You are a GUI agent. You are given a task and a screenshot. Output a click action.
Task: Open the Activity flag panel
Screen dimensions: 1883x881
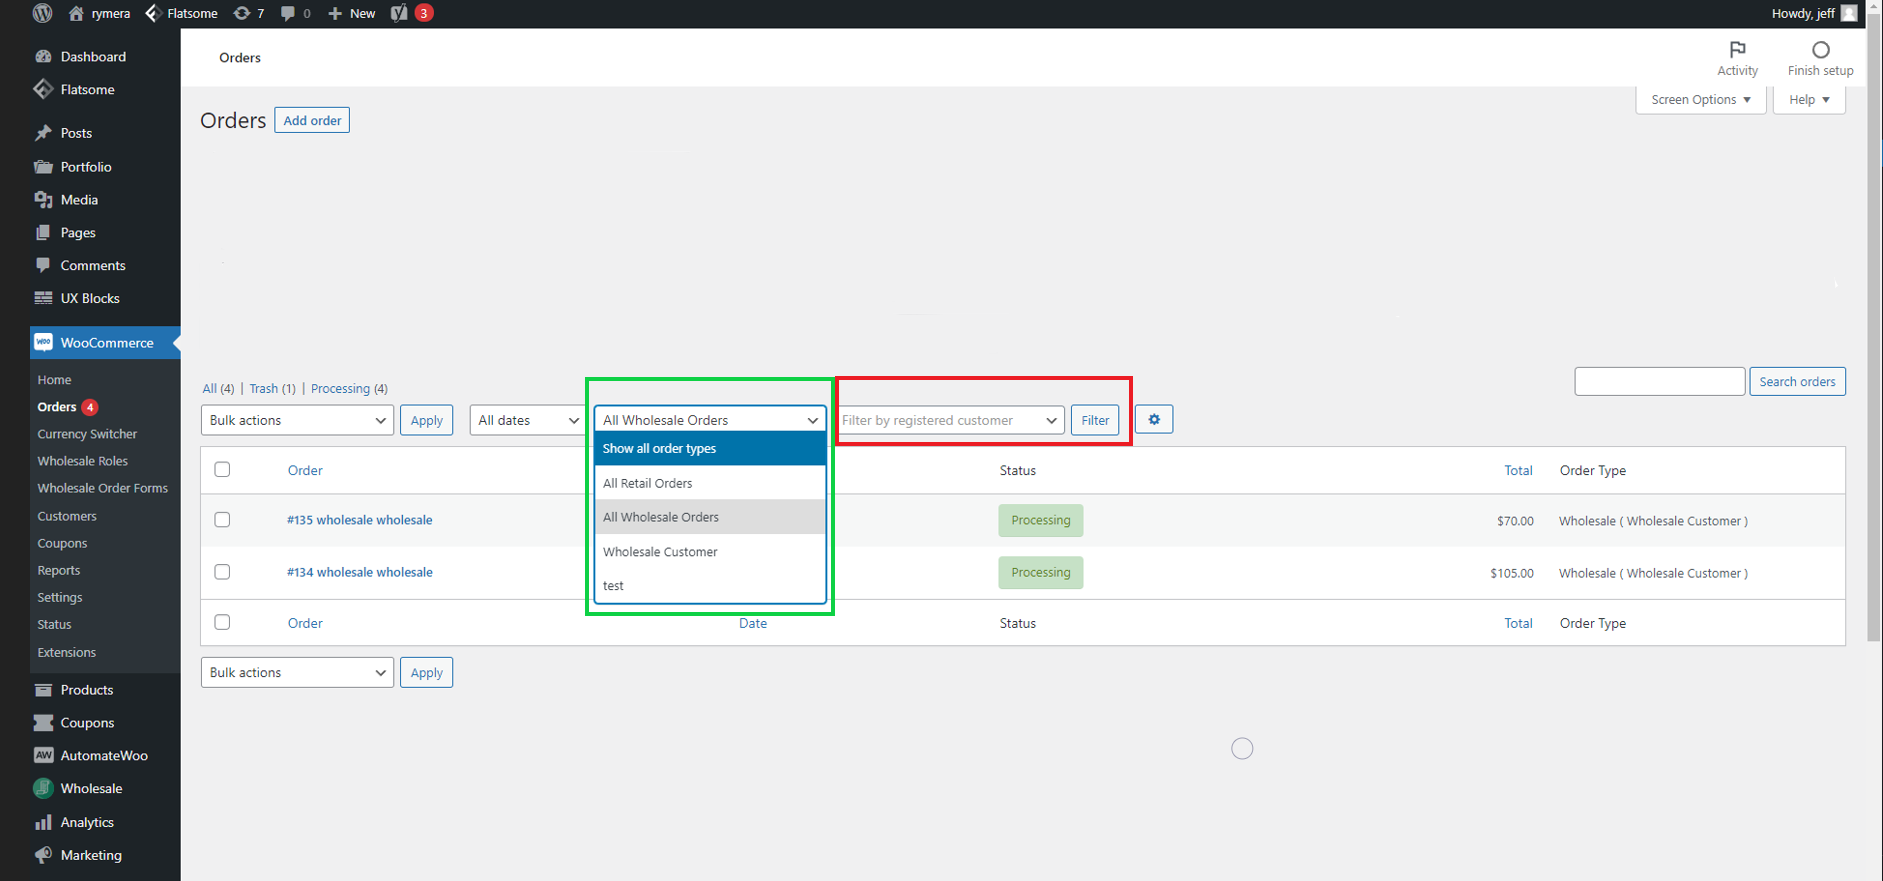pyautogui.click(x=1737, y=58)
